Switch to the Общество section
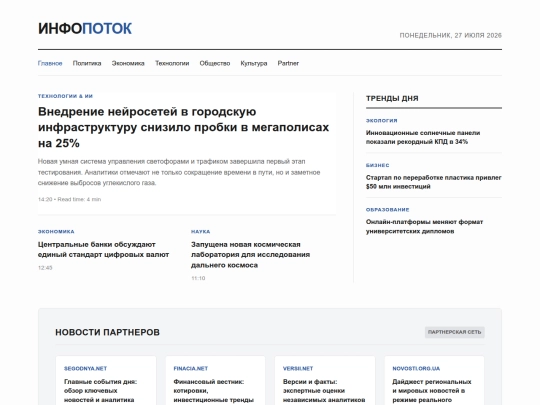Screen dimensions: 540x405 (215, 63)
